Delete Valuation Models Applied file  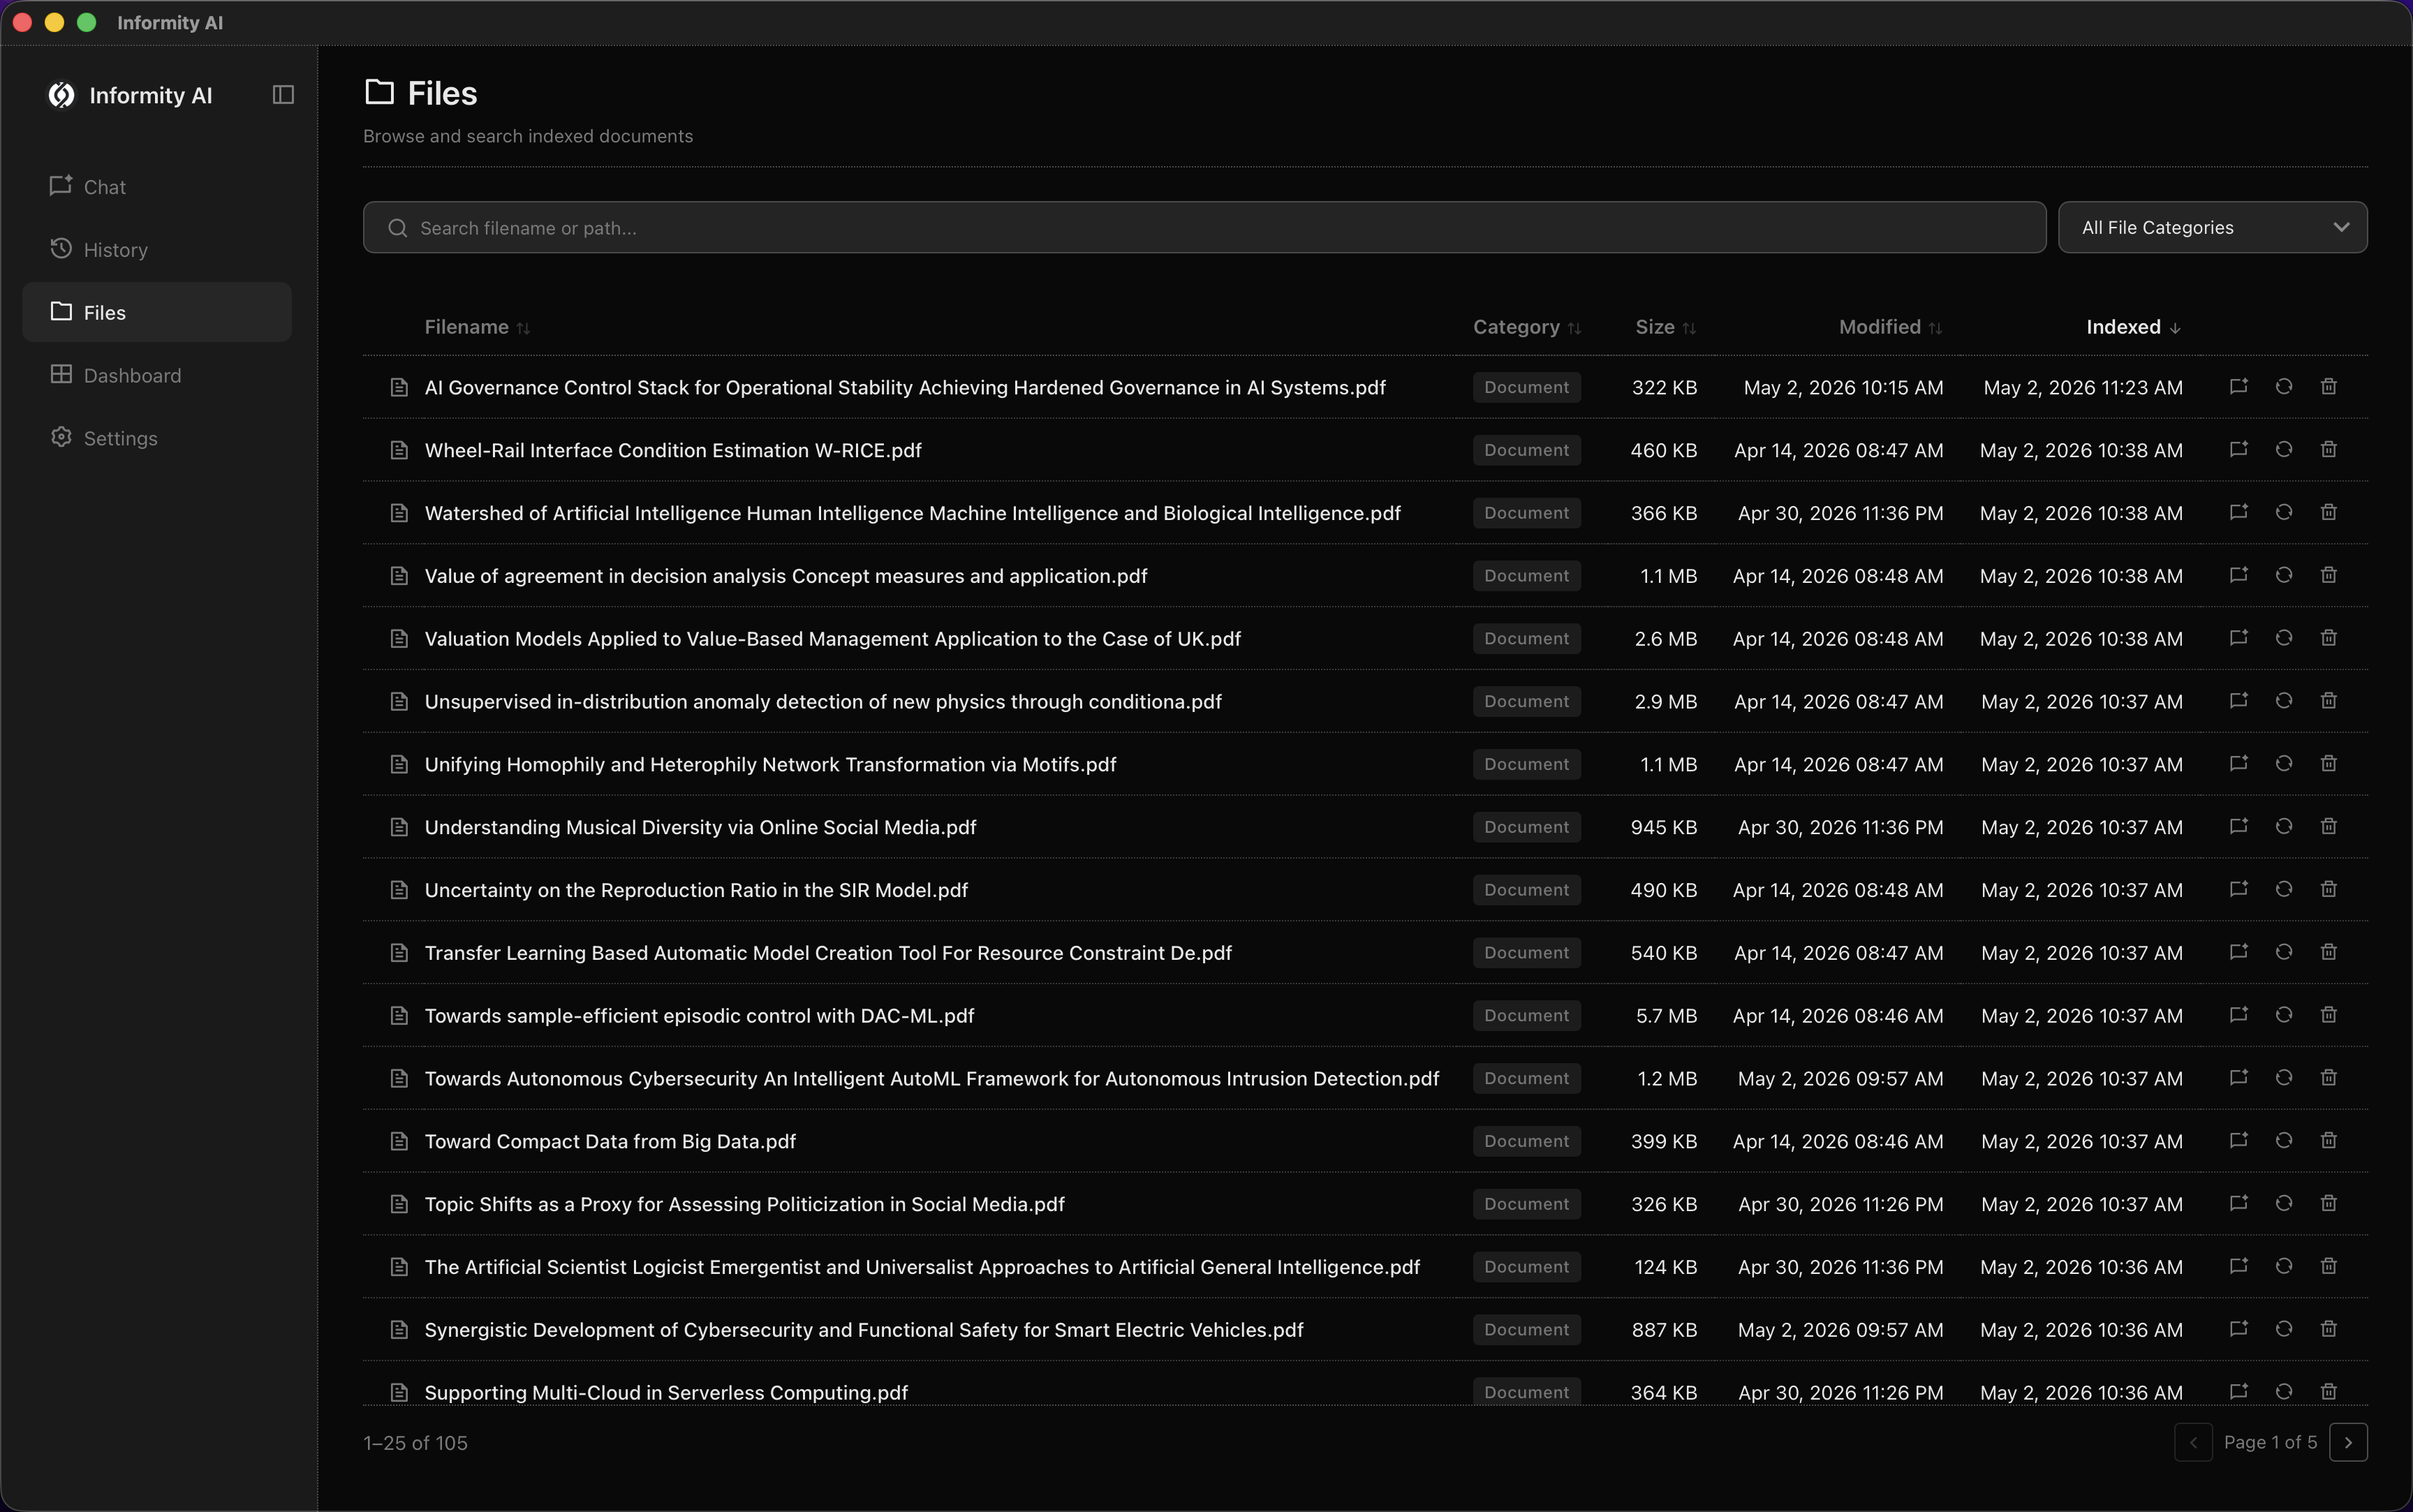(2329, 638)
